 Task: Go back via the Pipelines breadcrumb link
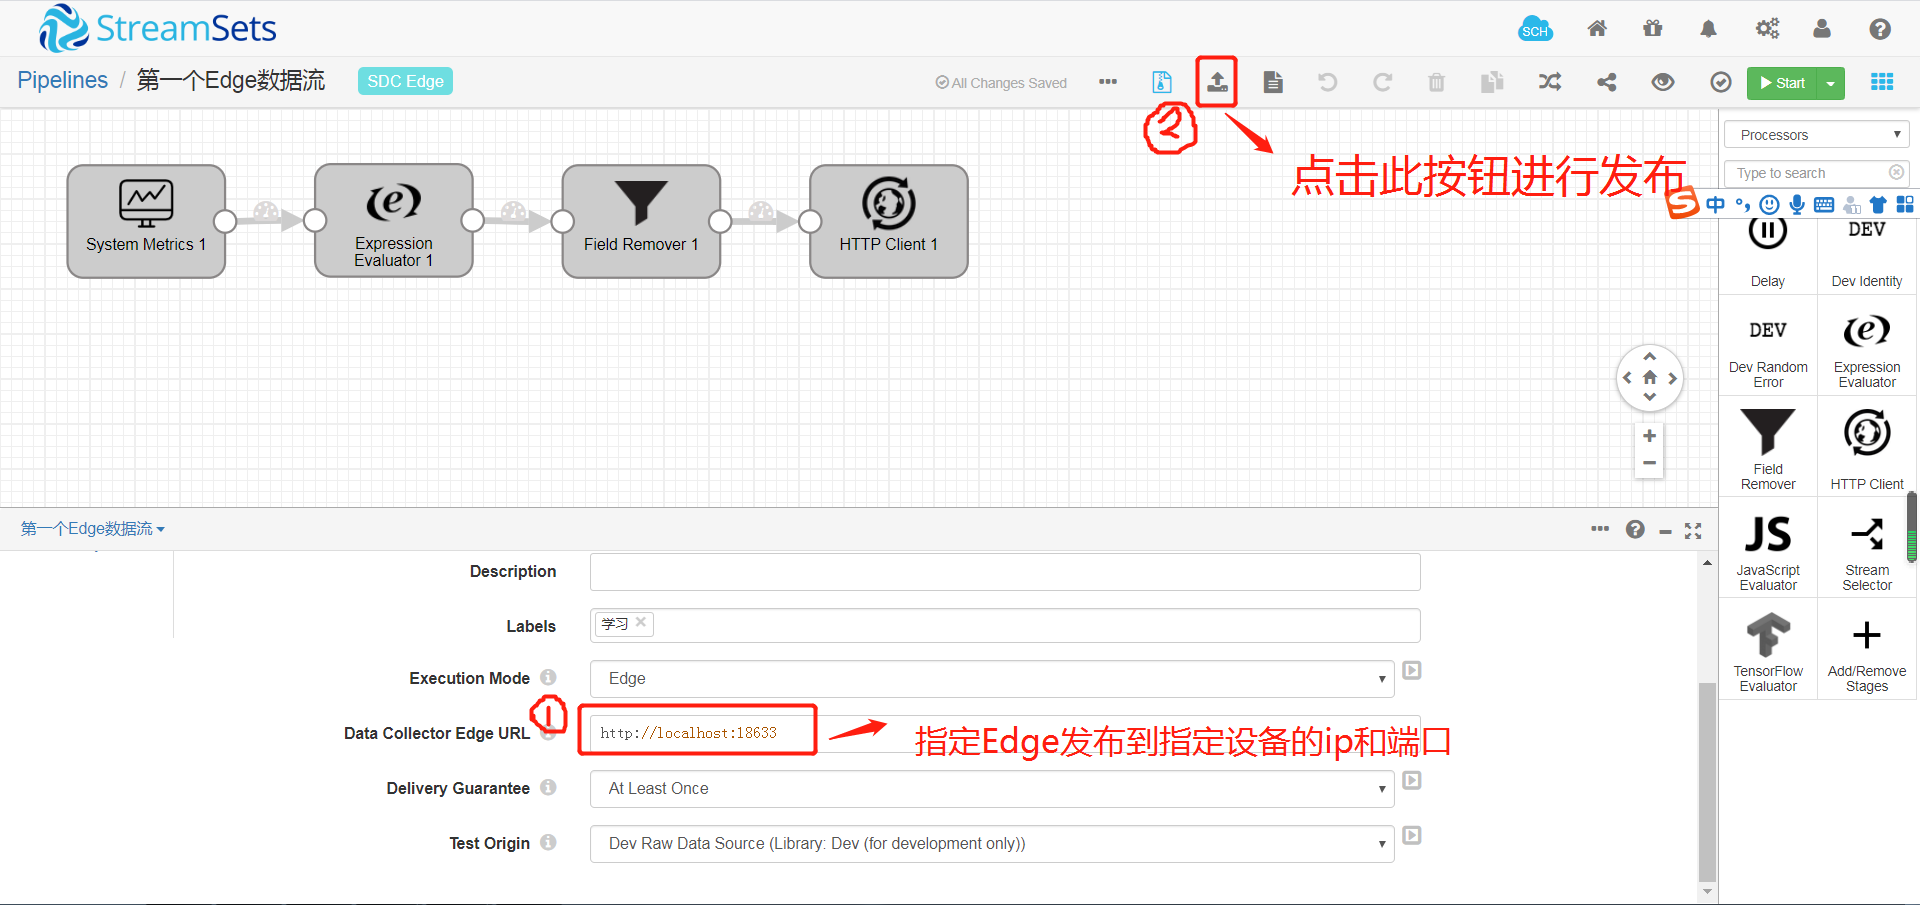(62, 80)
